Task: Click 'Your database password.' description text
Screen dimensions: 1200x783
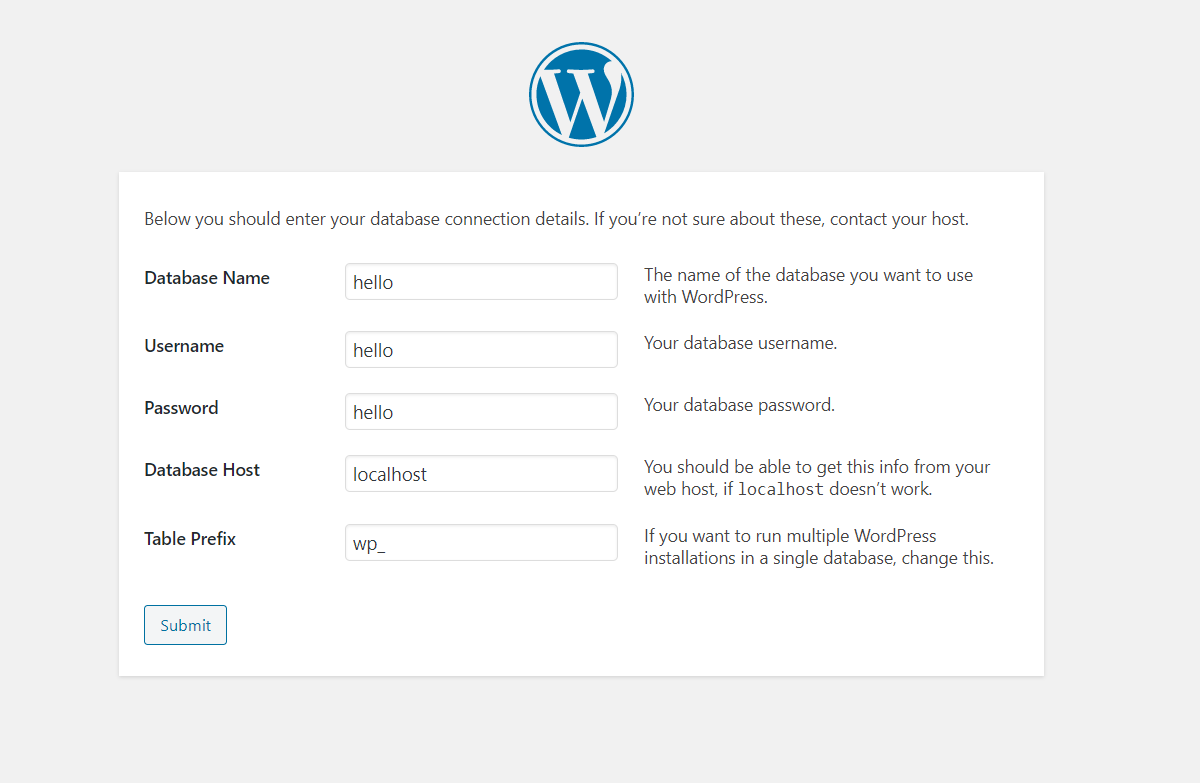Action: 739,405
